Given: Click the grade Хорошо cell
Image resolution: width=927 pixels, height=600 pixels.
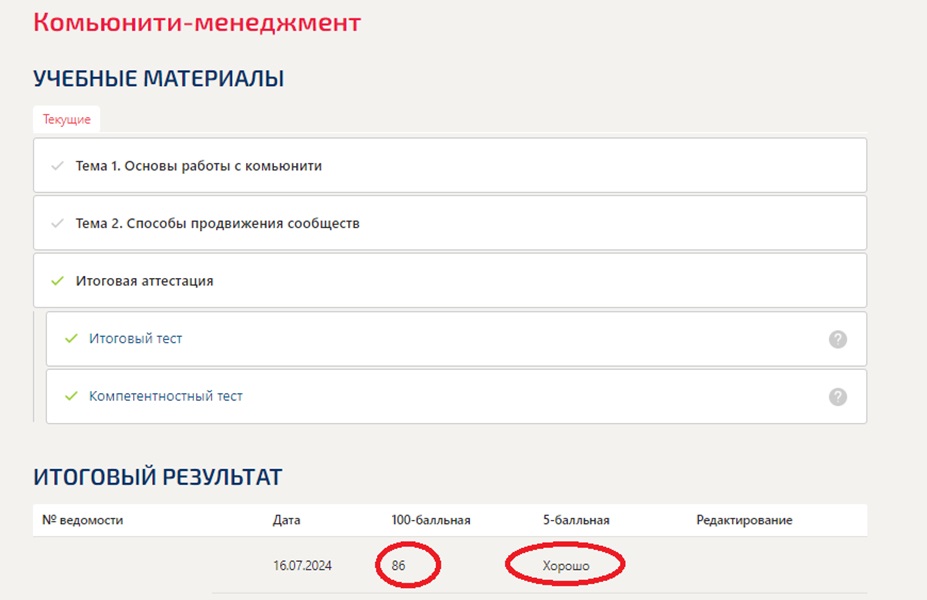Looking at the screenshot, I should point(566,566).
